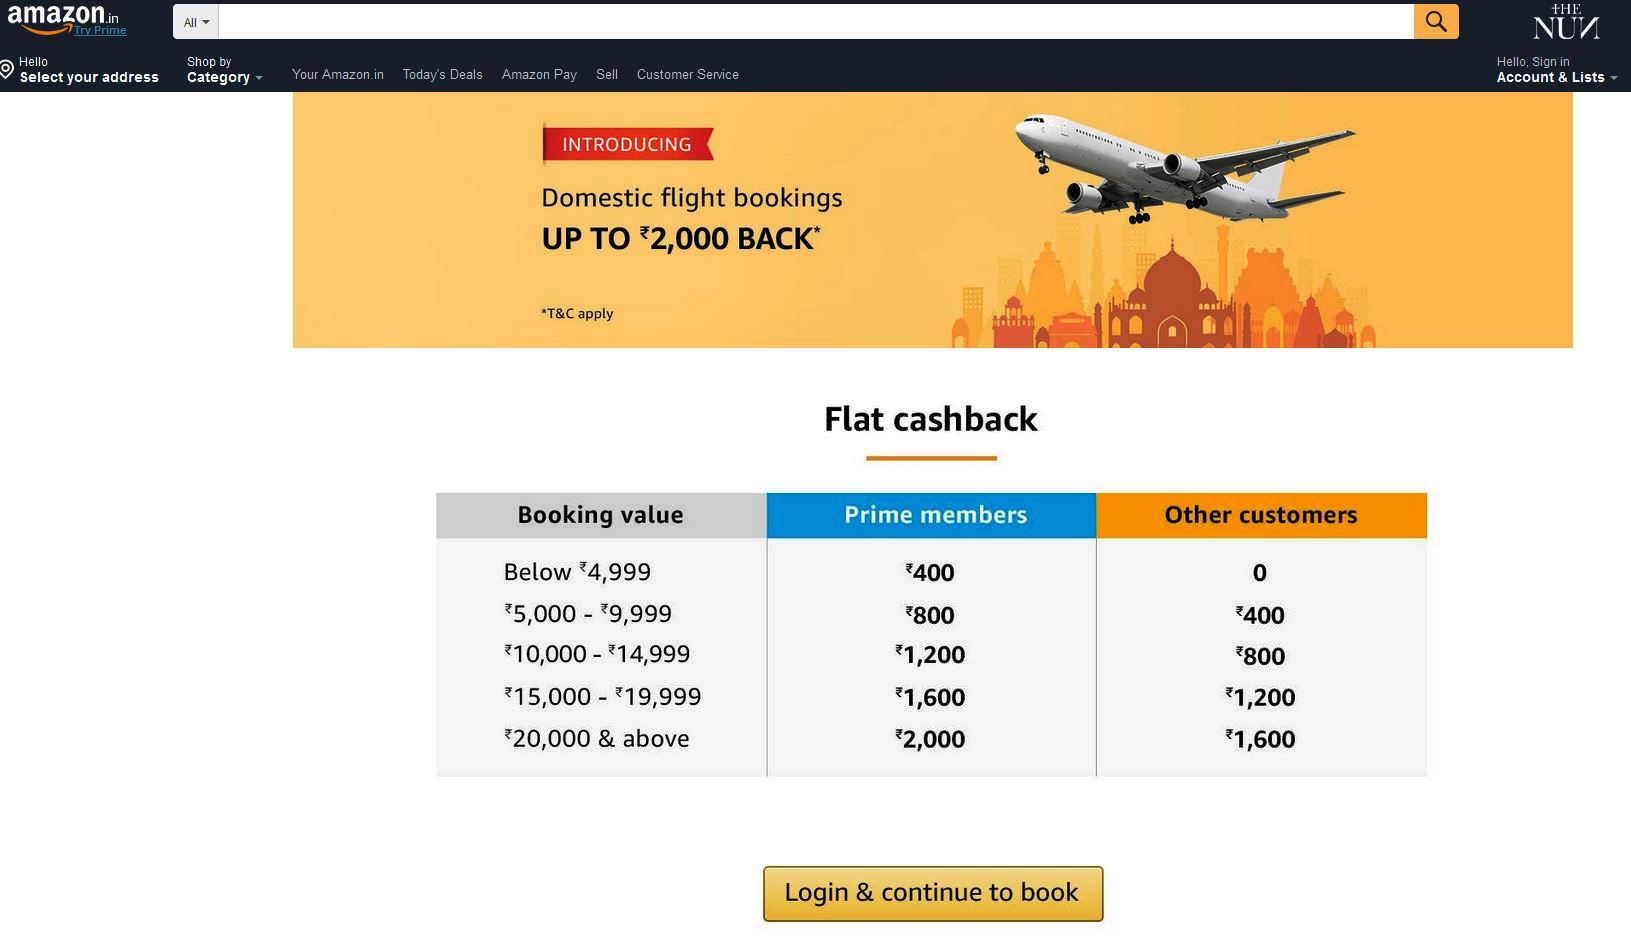Screen dimensions: 1631x950
Task: Go to Today's Deals
Action: 442,75
